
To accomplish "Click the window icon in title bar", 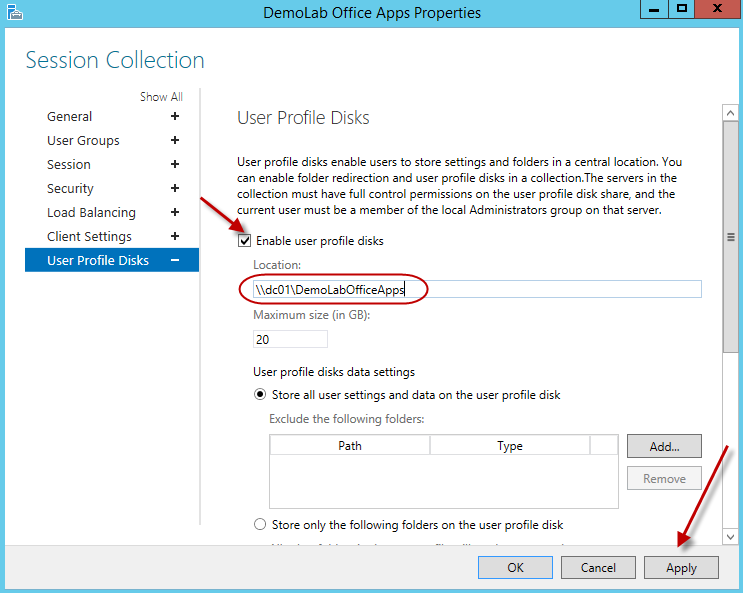I will [x=14, y=13].
